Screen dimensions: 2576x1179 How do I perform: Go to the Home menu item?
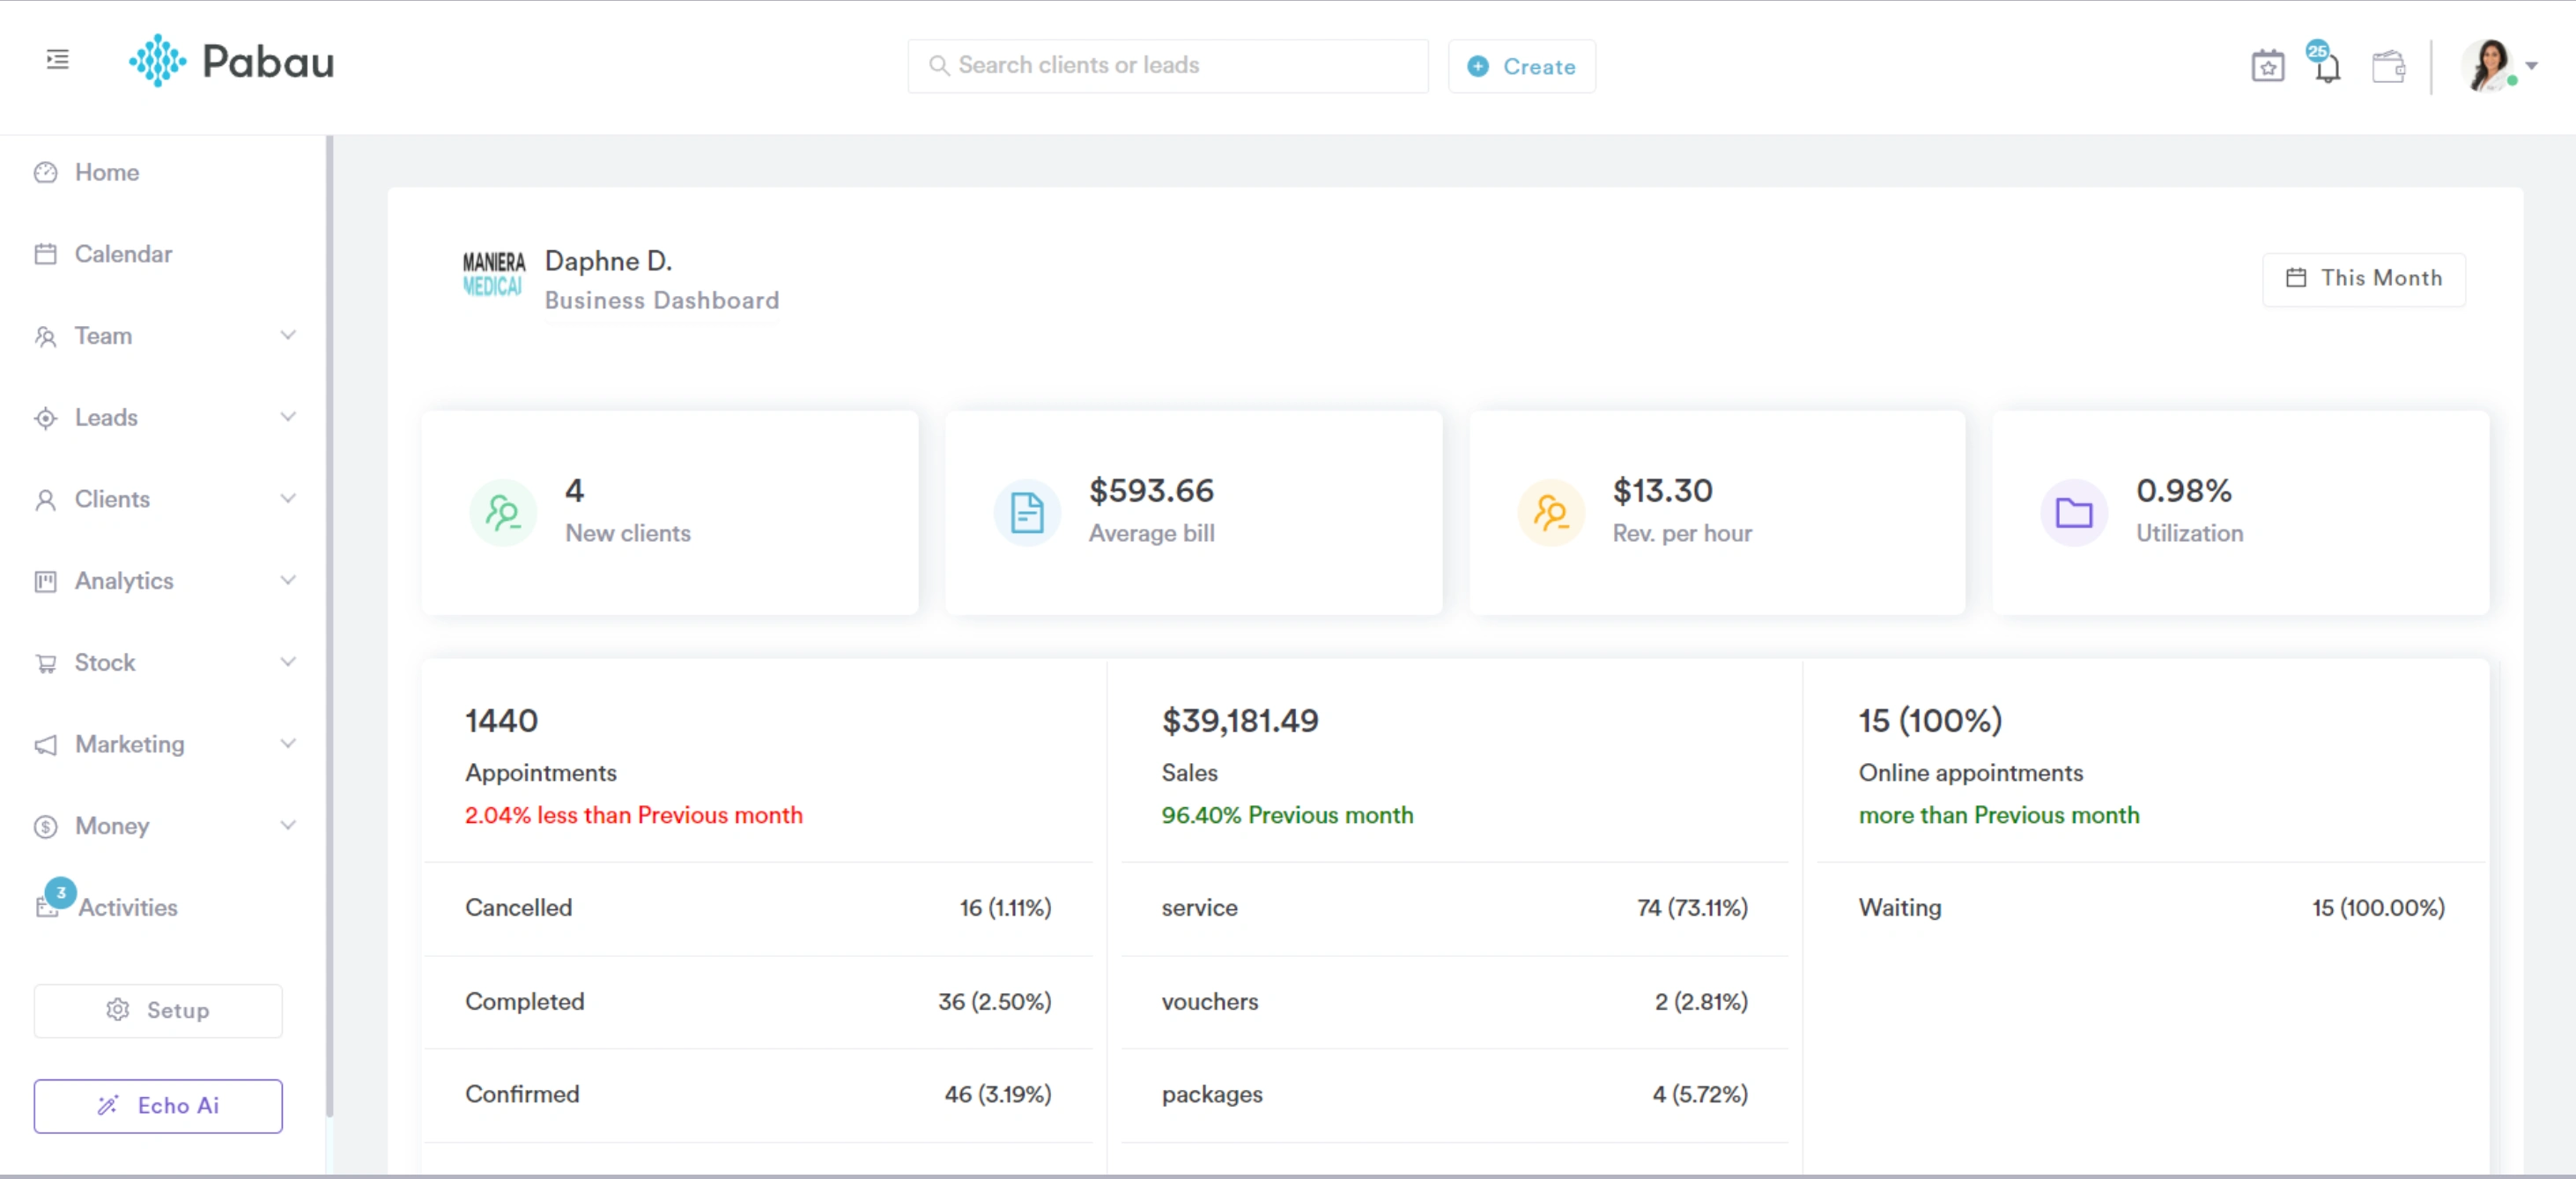point(106,172)
